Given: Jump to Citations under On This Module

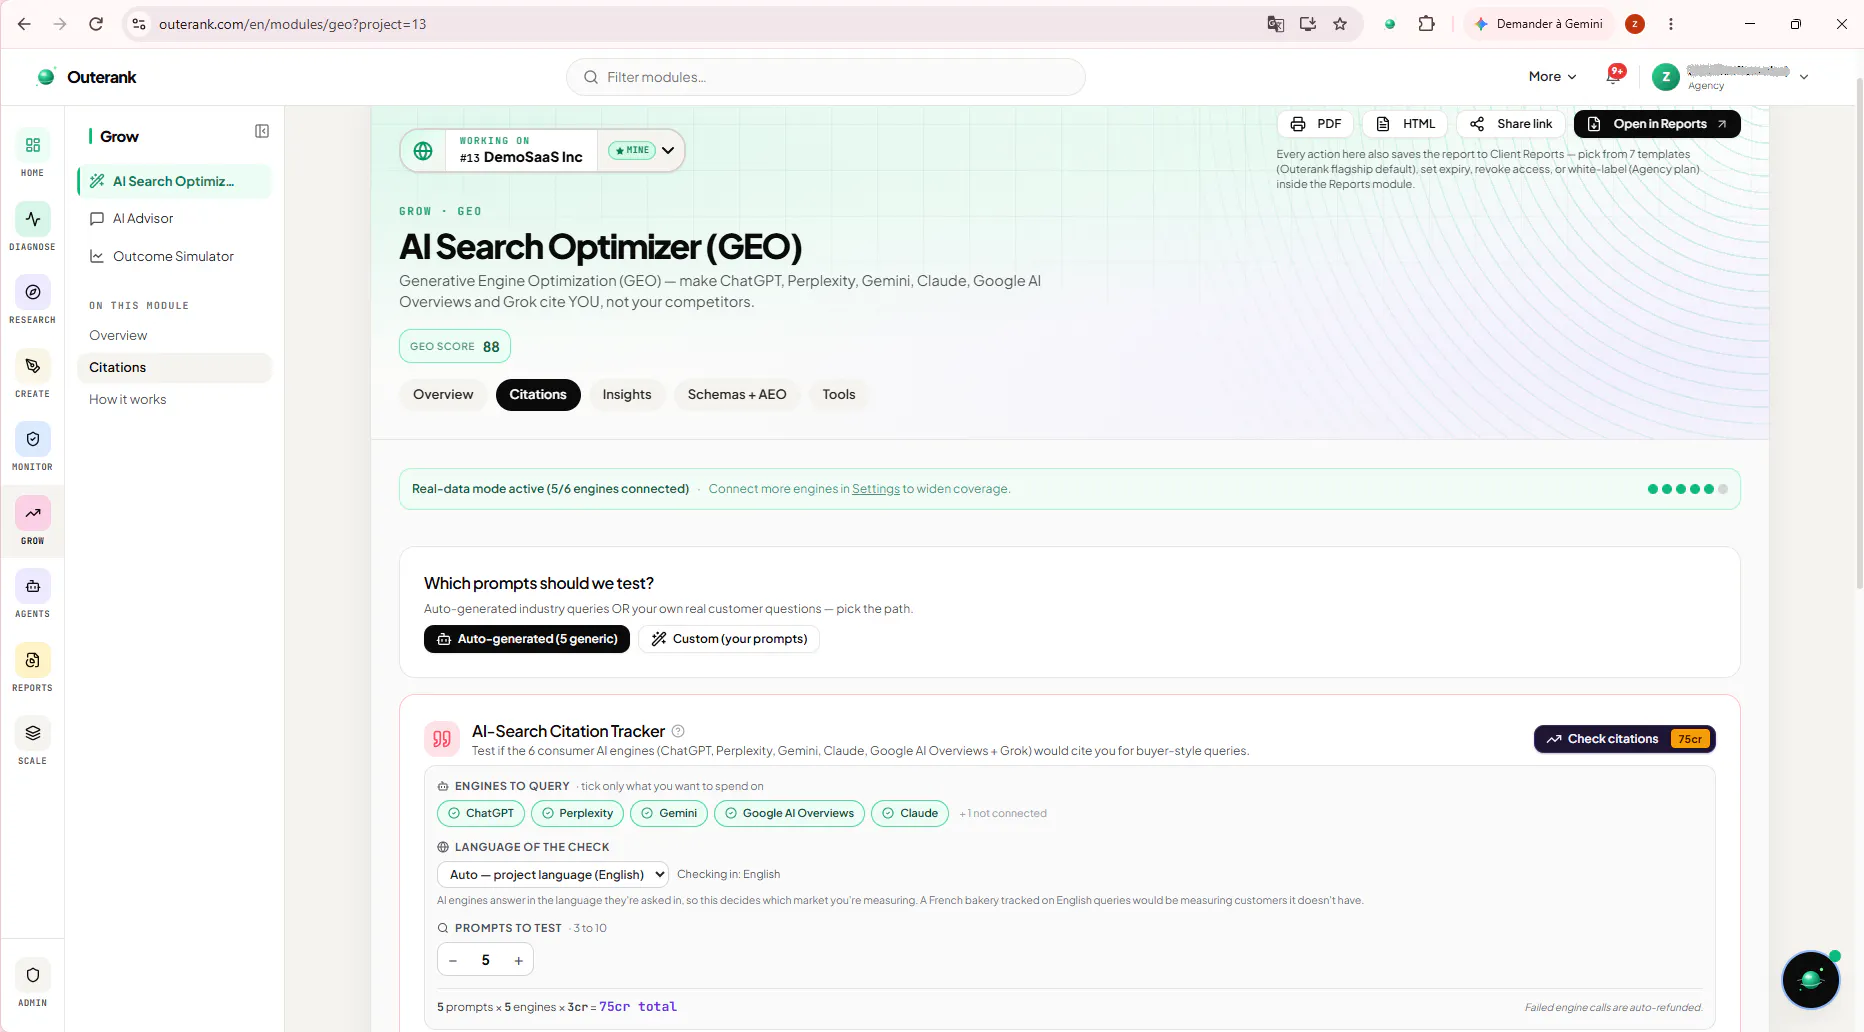Looking at the screenshot, I should click(174, 367).
